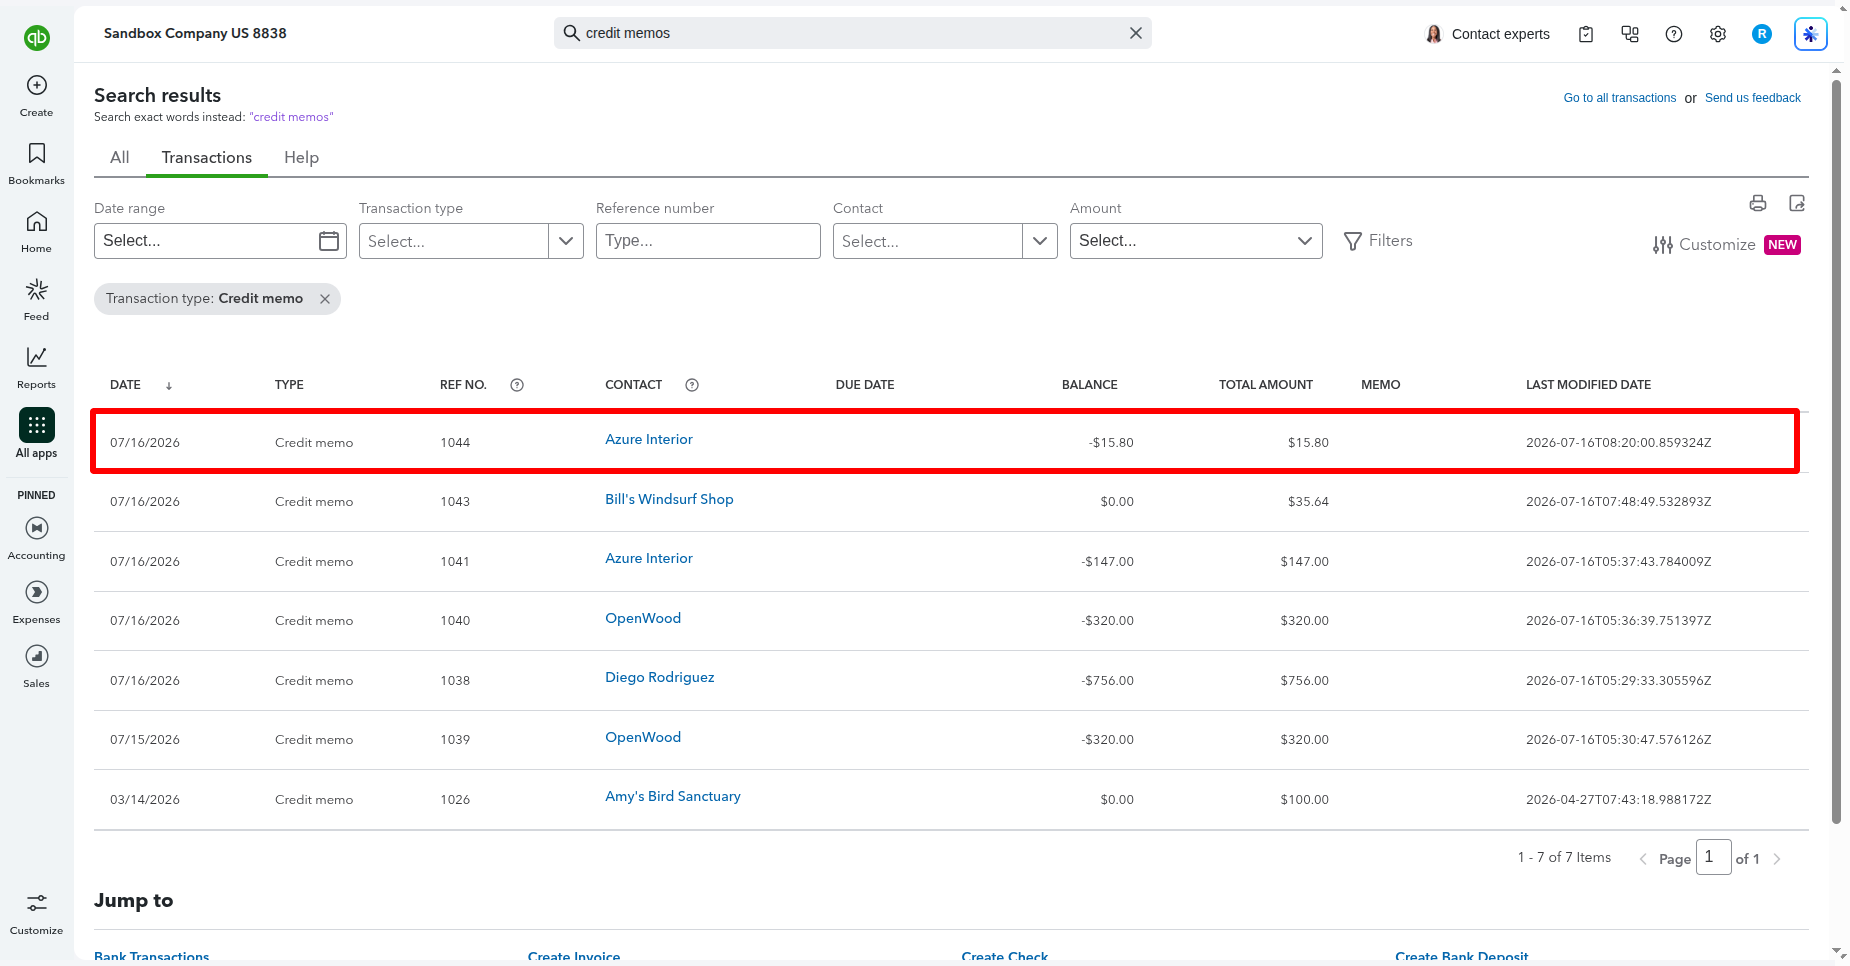The width and height of the screenshot is (1850, 966).
Task: Switch to the Help tab
Action: (301, 157)
